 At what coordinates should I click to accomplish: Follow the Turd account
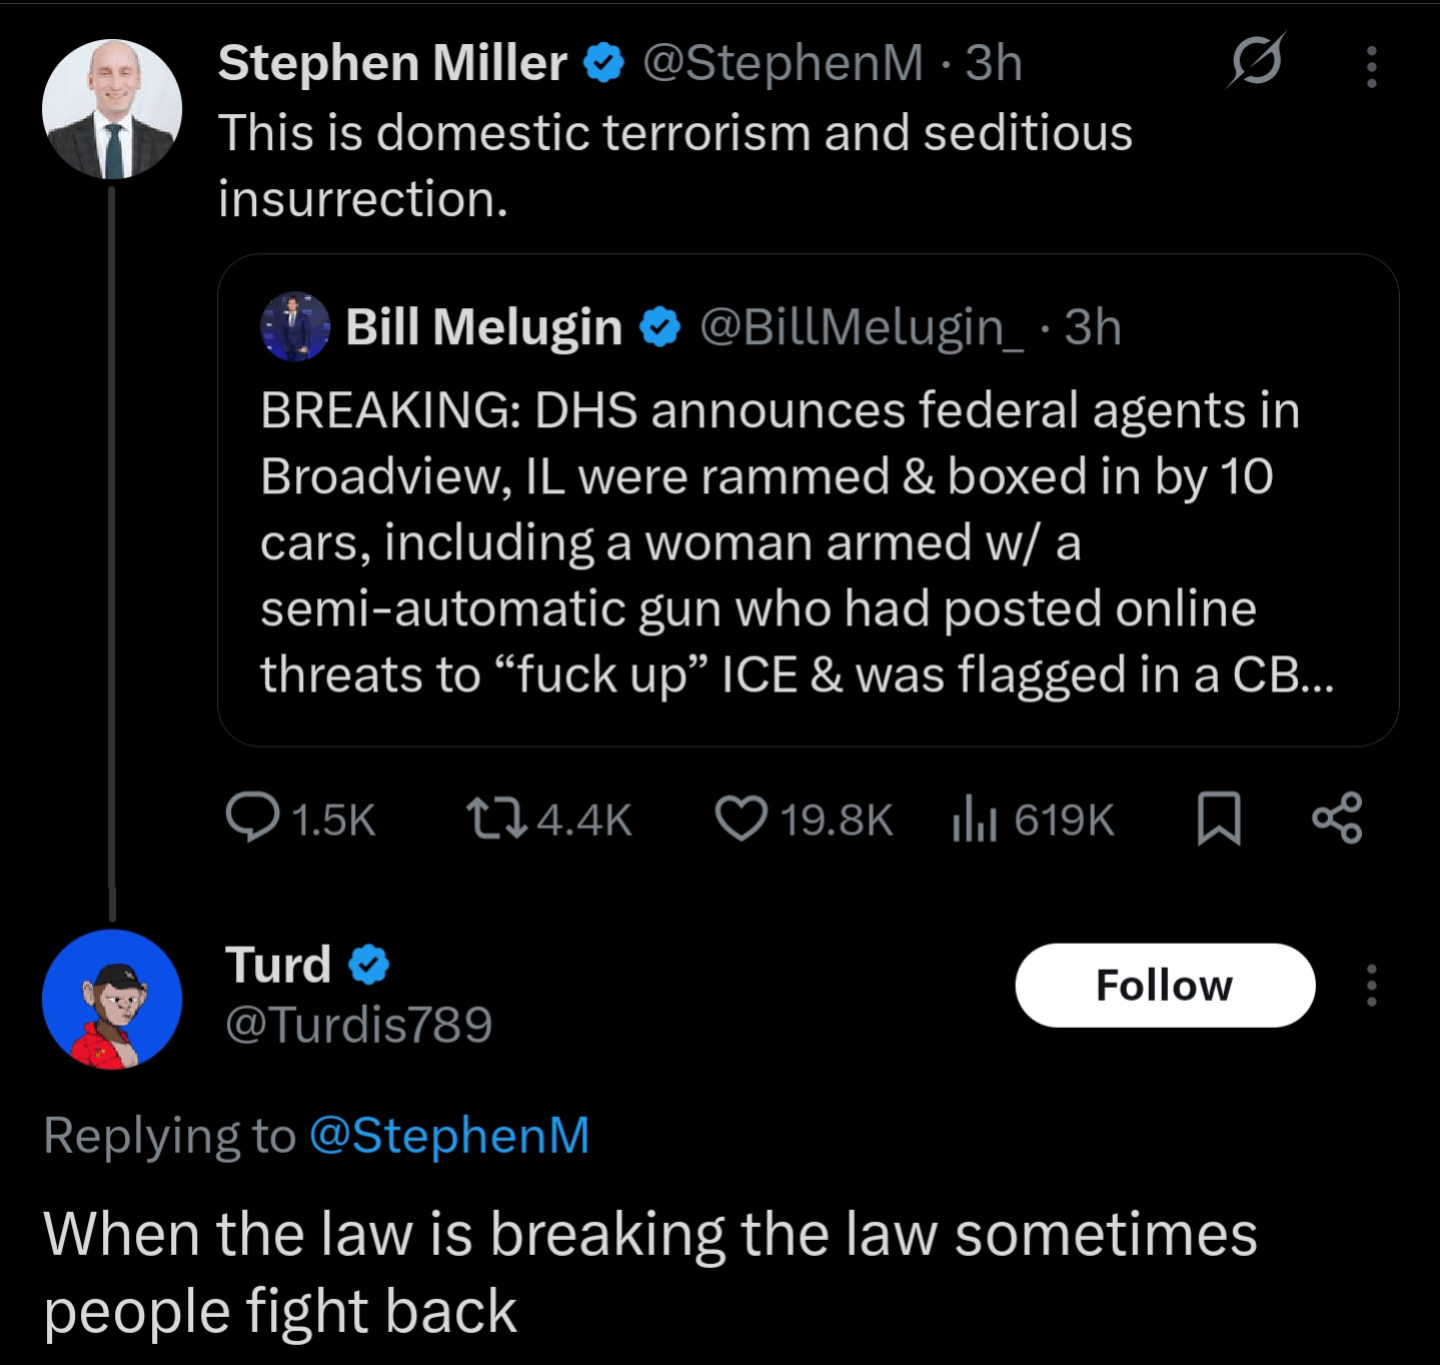click(x=1165, y=985)
